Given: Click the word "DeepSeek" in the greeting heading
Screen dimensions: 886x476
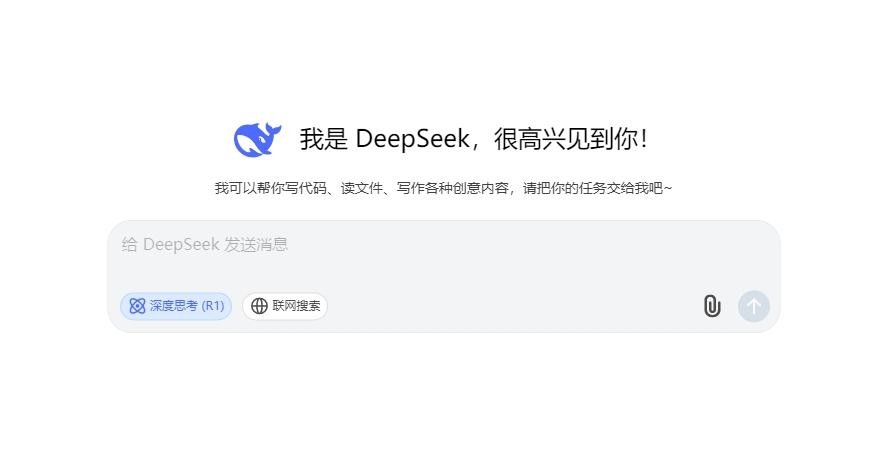Looking at the screenshot, I should 412,139.
